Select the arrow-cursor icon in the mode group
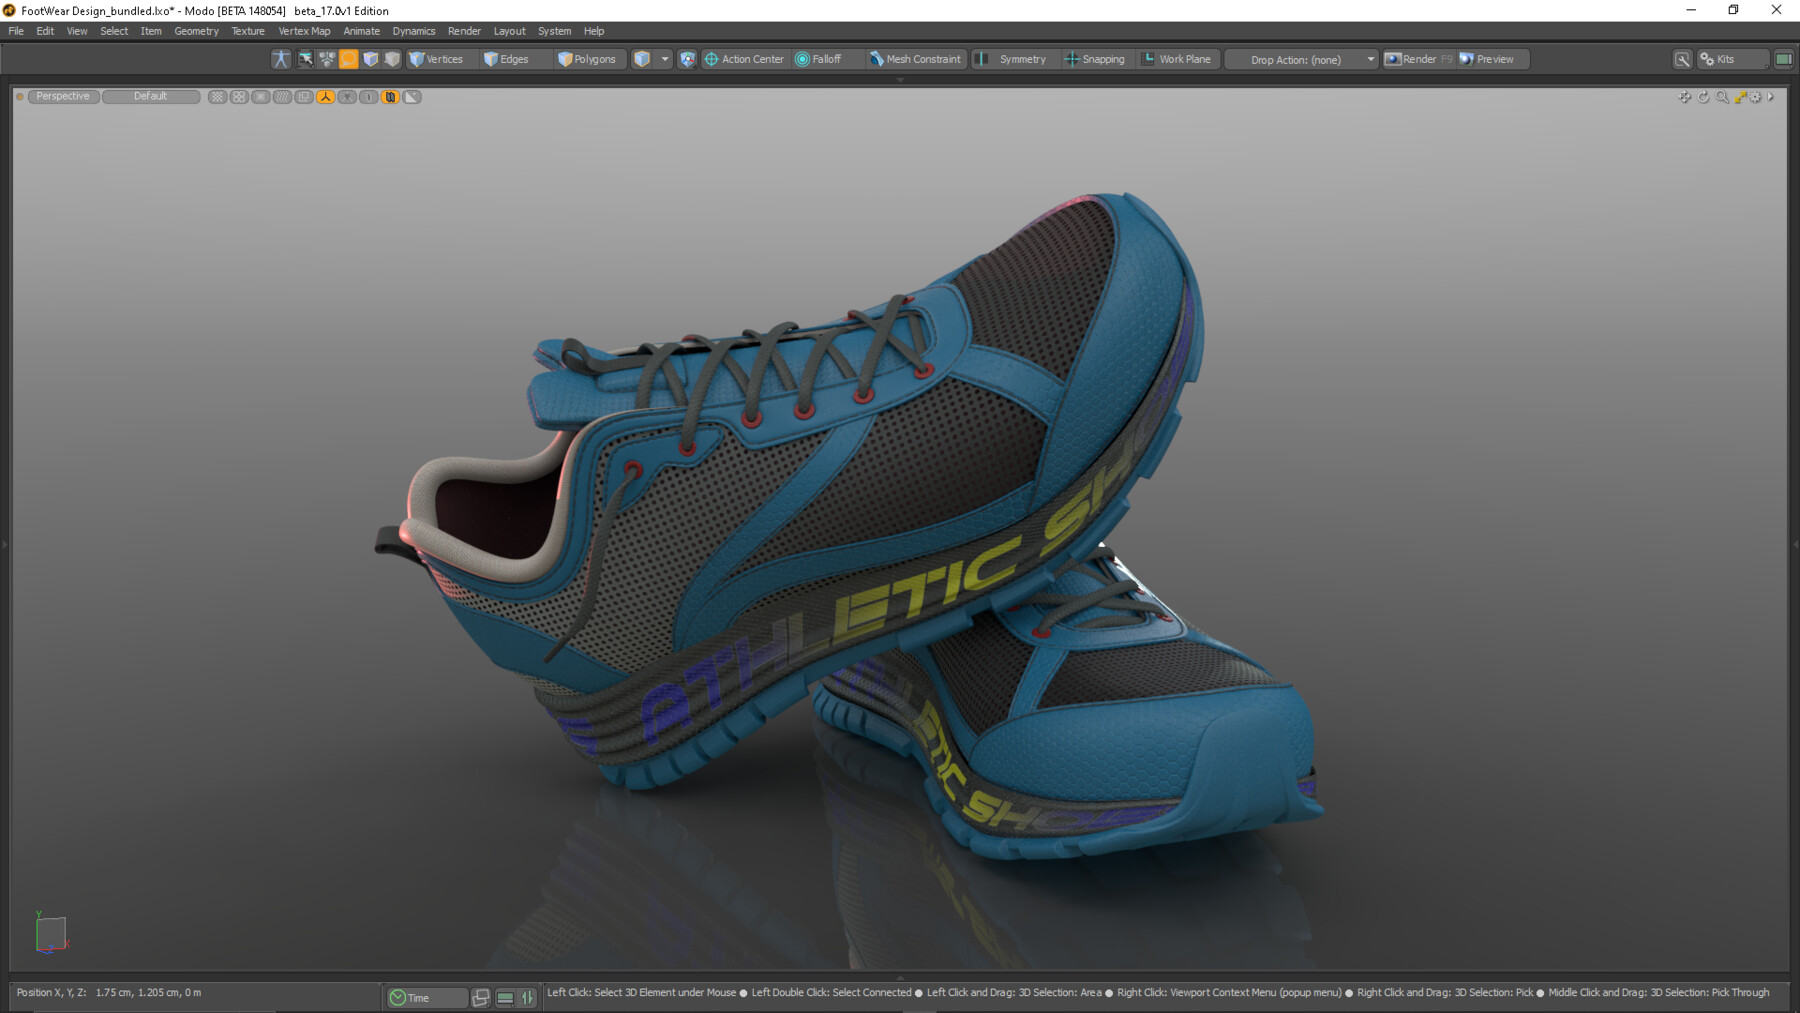1800x1013 pixels. [305, 59]
